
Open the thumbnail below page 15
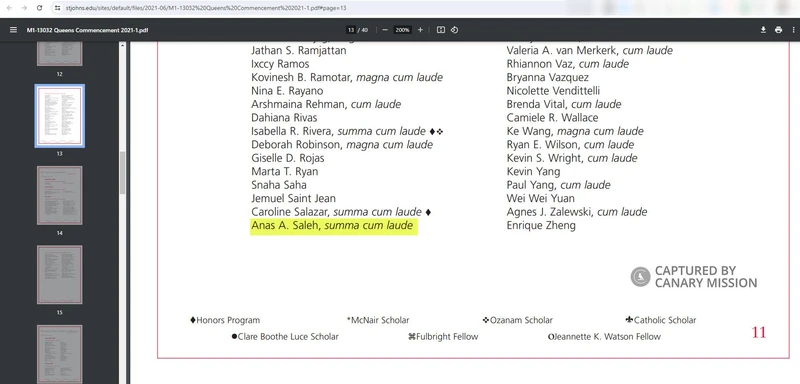pyautogui.click(x=60, y=354)
